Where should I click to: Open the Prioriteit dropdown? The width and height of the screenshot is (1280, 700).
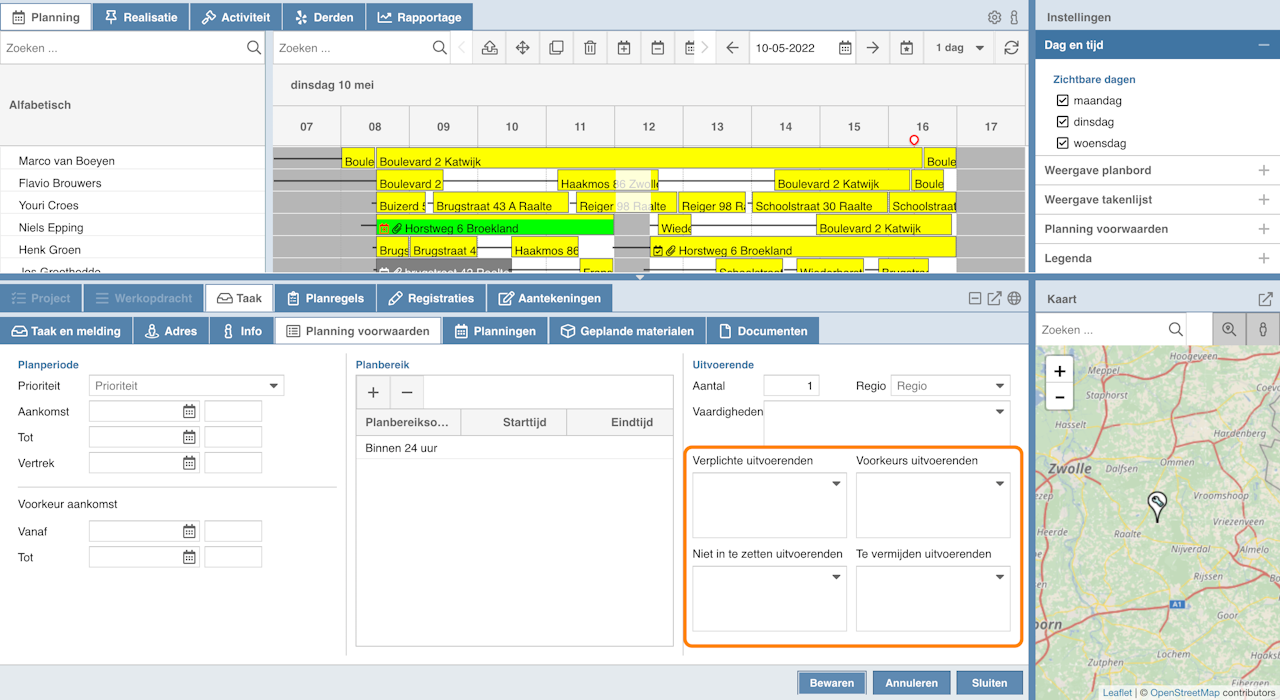click(x=186, y=386)
